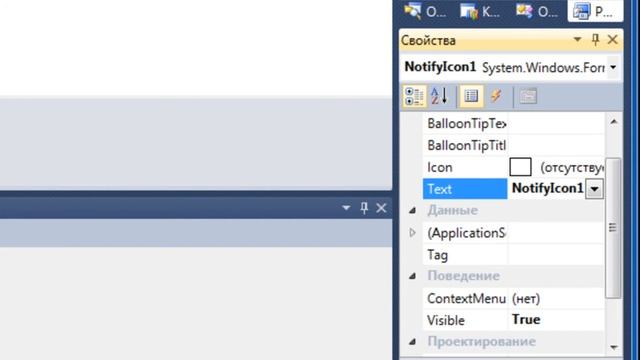Collapse the Проектирование category

(412, 341)
